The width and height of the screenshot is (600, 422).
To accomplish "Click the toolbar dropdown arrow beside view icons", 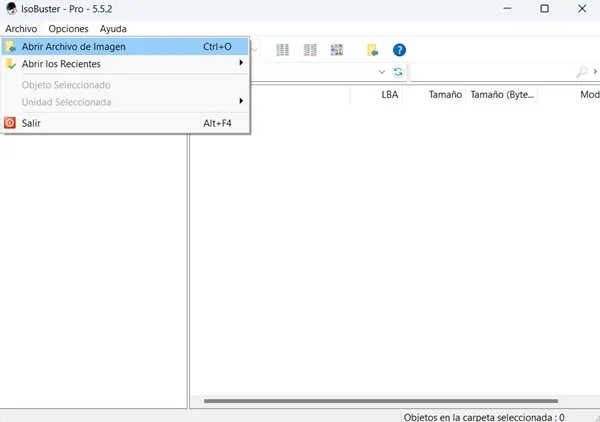I will (x=254, y=50).
